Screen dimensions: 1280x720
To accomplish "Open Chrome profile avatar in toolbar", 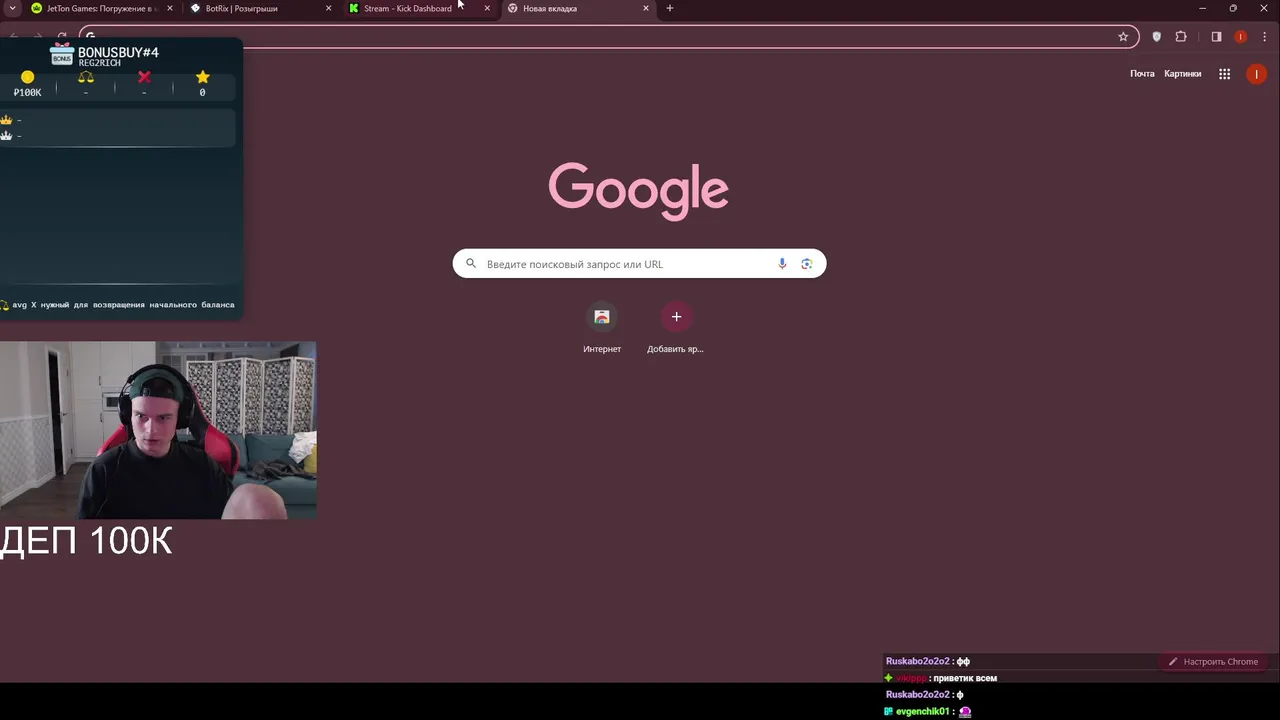I will (x=1240, y=37).
